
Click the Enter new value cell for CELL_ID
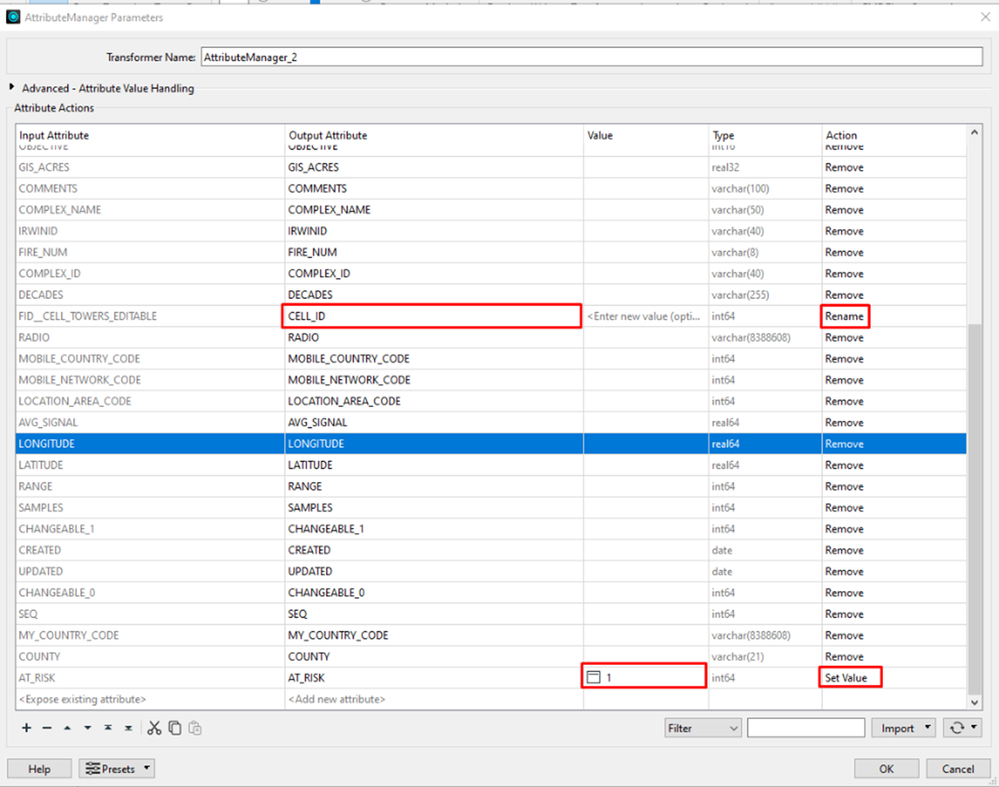645,316
